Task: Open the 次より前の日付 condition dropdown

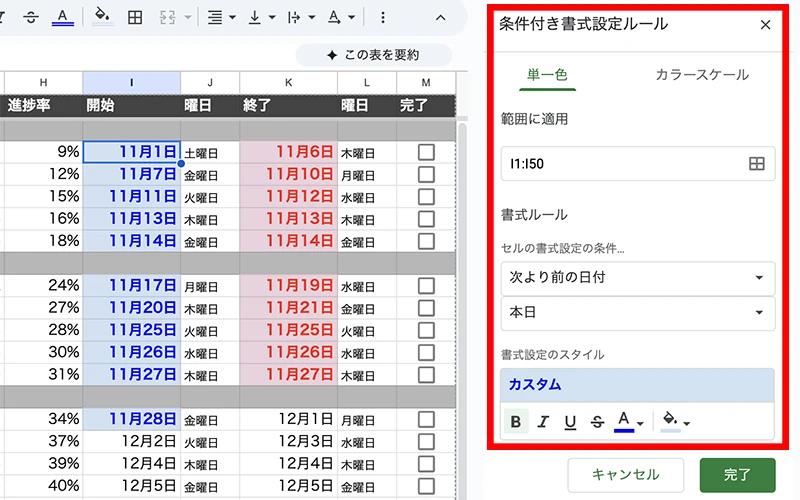Action: pyautogui.click(x=637, y=277)
